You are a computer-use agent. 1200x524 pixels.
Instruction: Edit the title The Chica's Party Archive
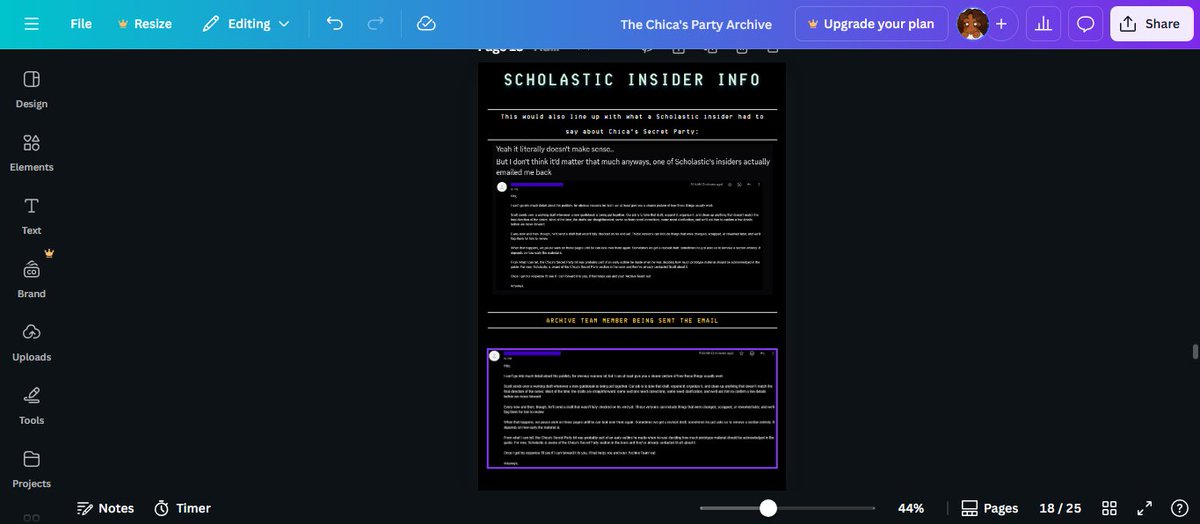(x=696, y=24)
